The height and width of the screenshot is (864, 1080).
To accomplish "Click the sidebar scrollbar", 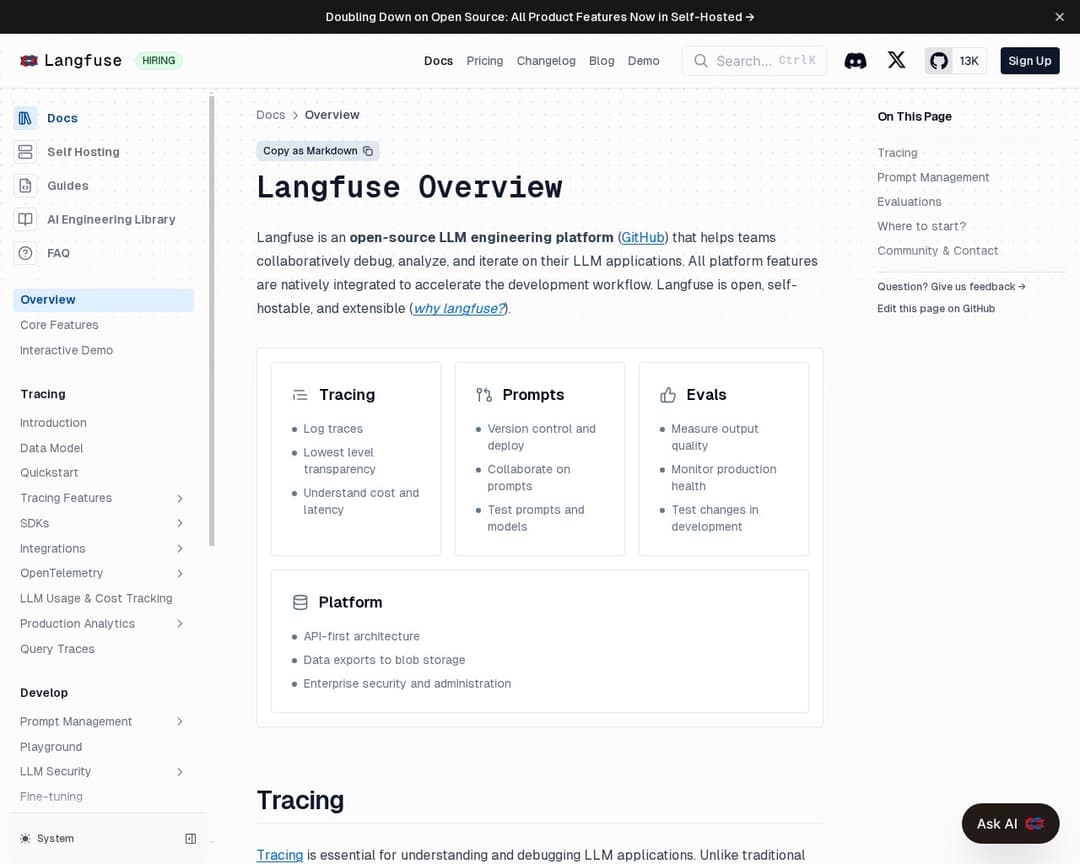I will click(x=211, y=320).
